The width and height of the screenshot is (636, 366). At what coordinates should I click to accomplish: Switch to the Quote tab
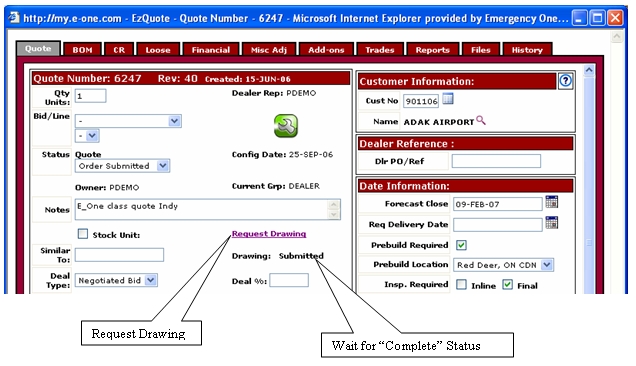(x=38, y=48)
